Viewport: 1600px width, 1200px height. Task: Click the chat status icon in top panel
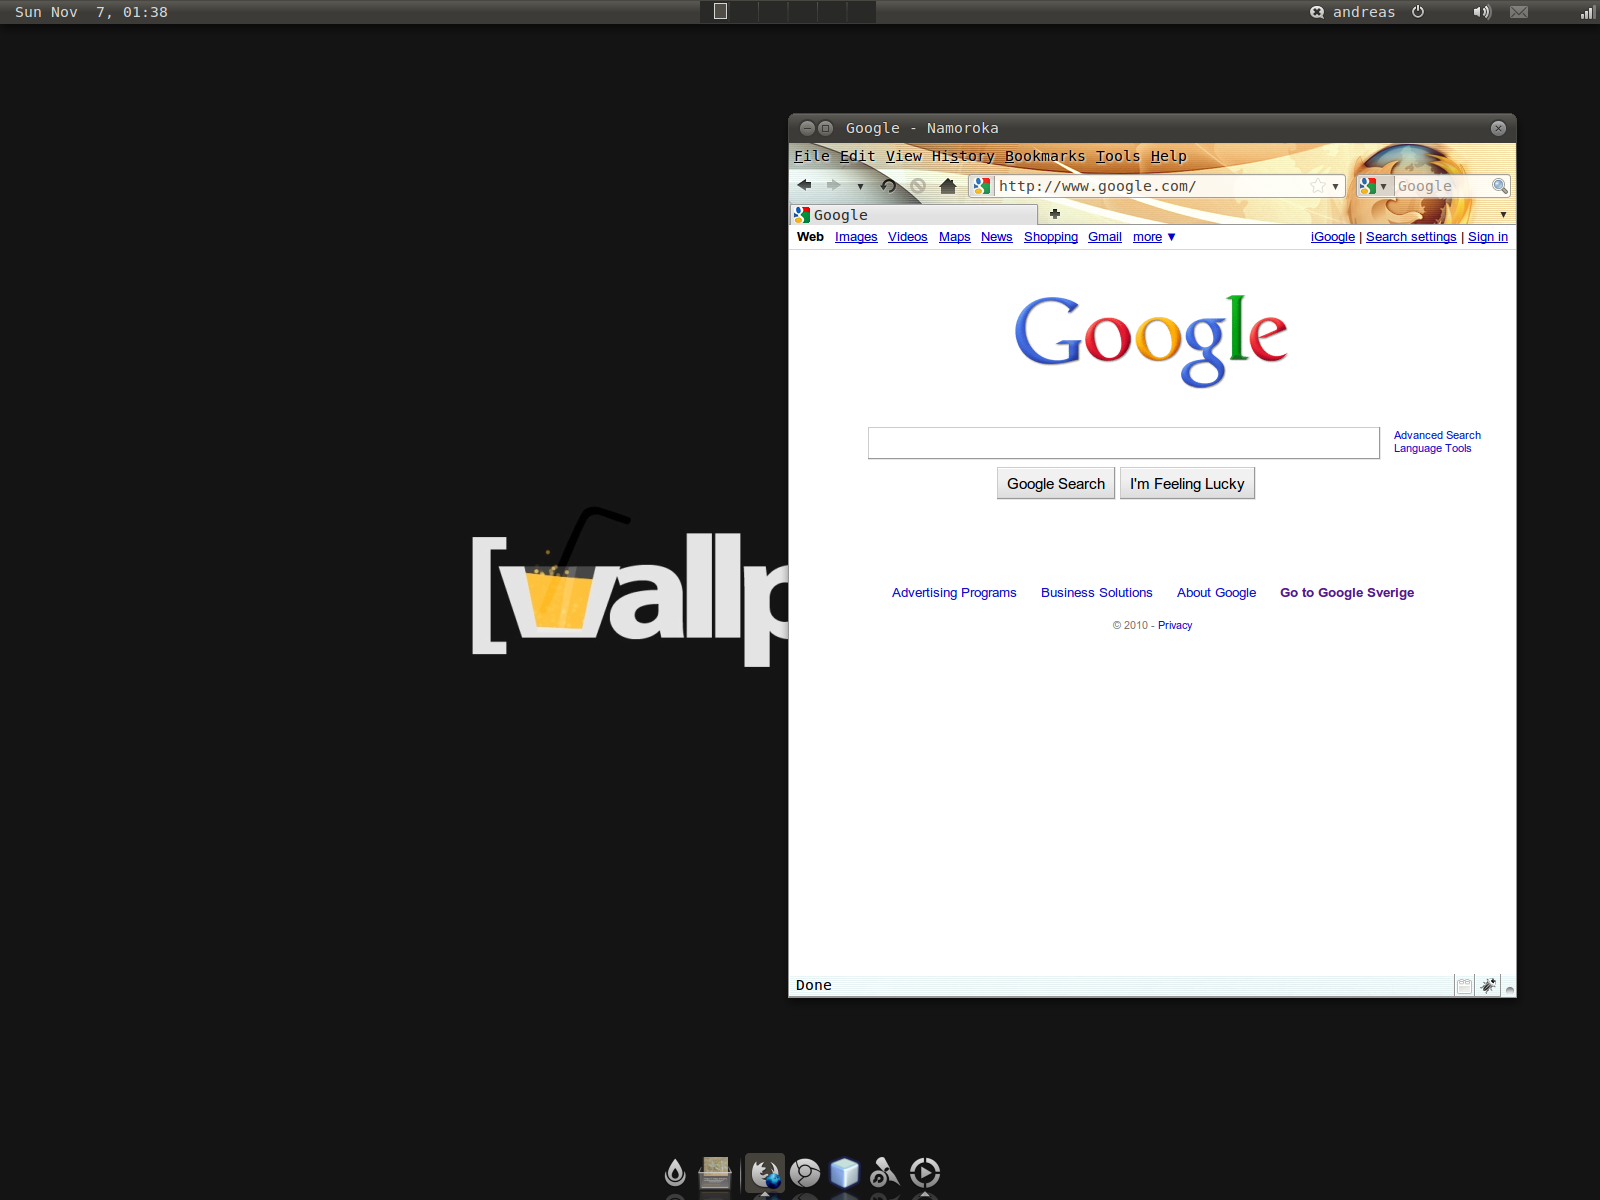coord(1317,12)
